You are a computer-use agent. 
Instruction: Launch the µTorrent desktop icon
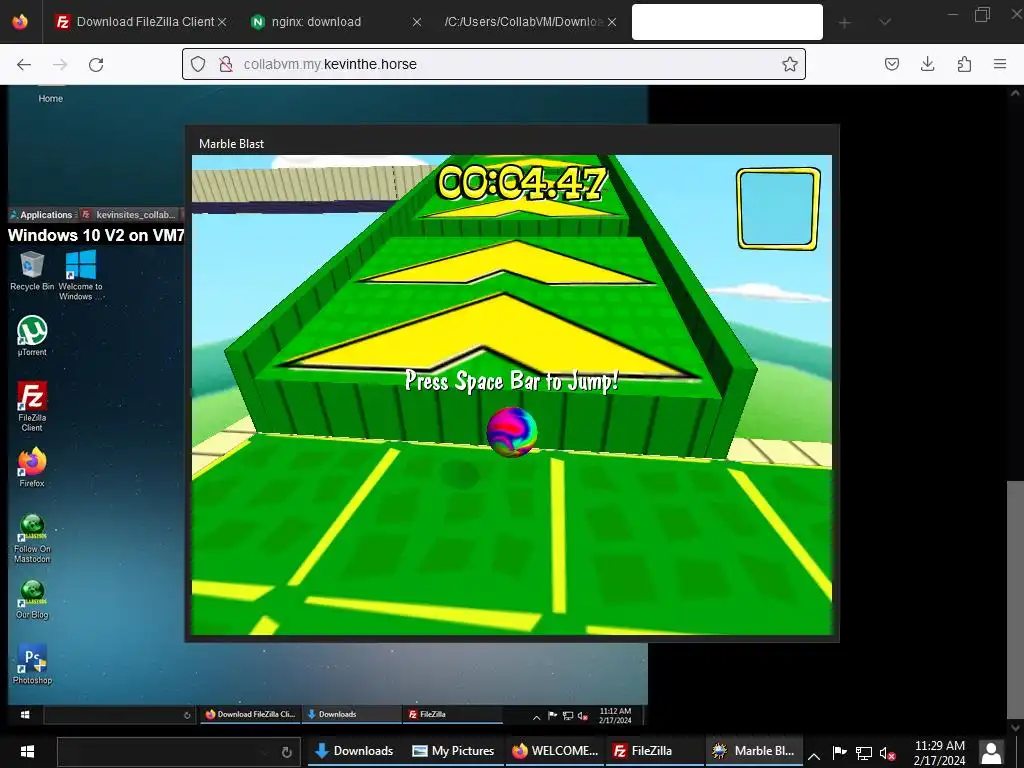32,336
